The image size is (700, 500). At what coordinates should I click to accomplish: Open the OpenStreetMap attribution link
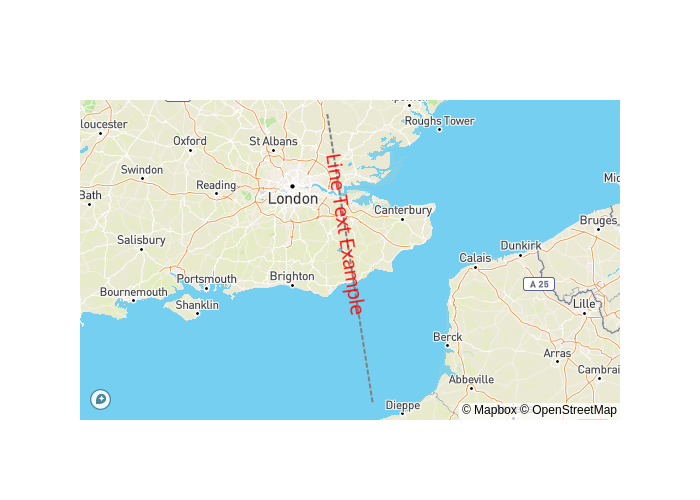[x=568, y=410]
